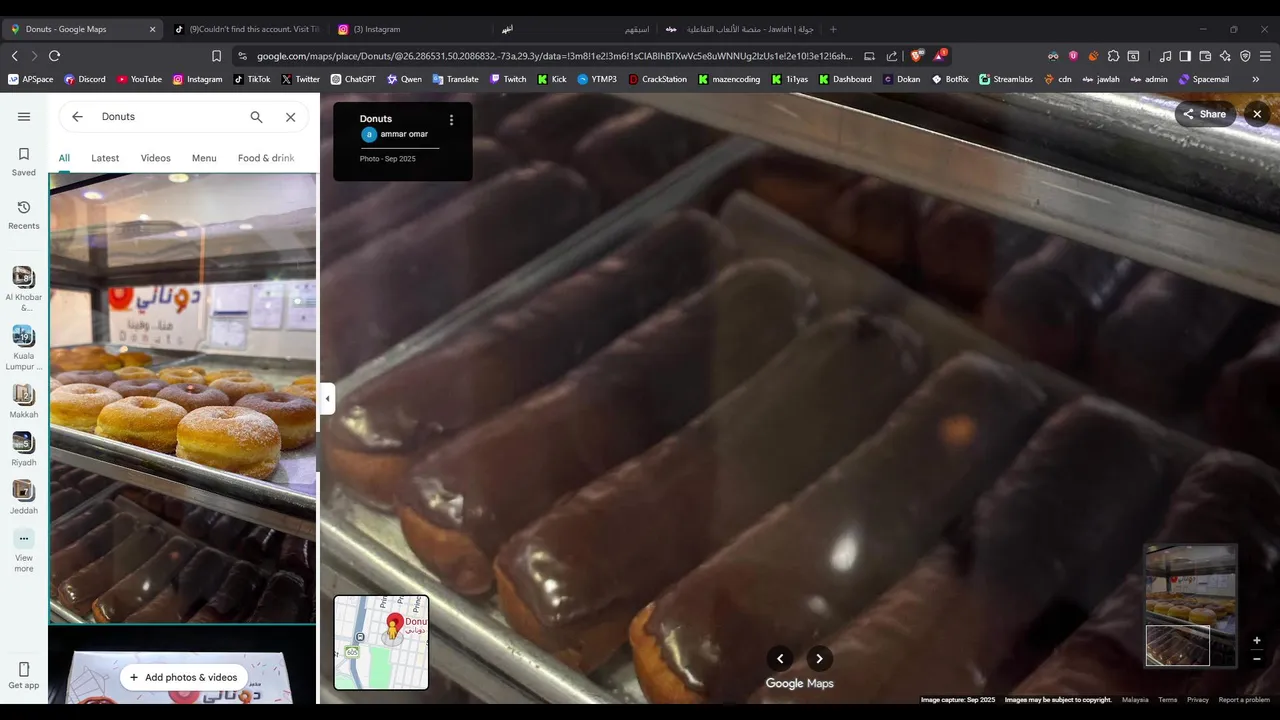Image resolution: width=1280 pixels, height=720 pixels.
Task: Click the media control music note icon
Action: point(1165,56)
